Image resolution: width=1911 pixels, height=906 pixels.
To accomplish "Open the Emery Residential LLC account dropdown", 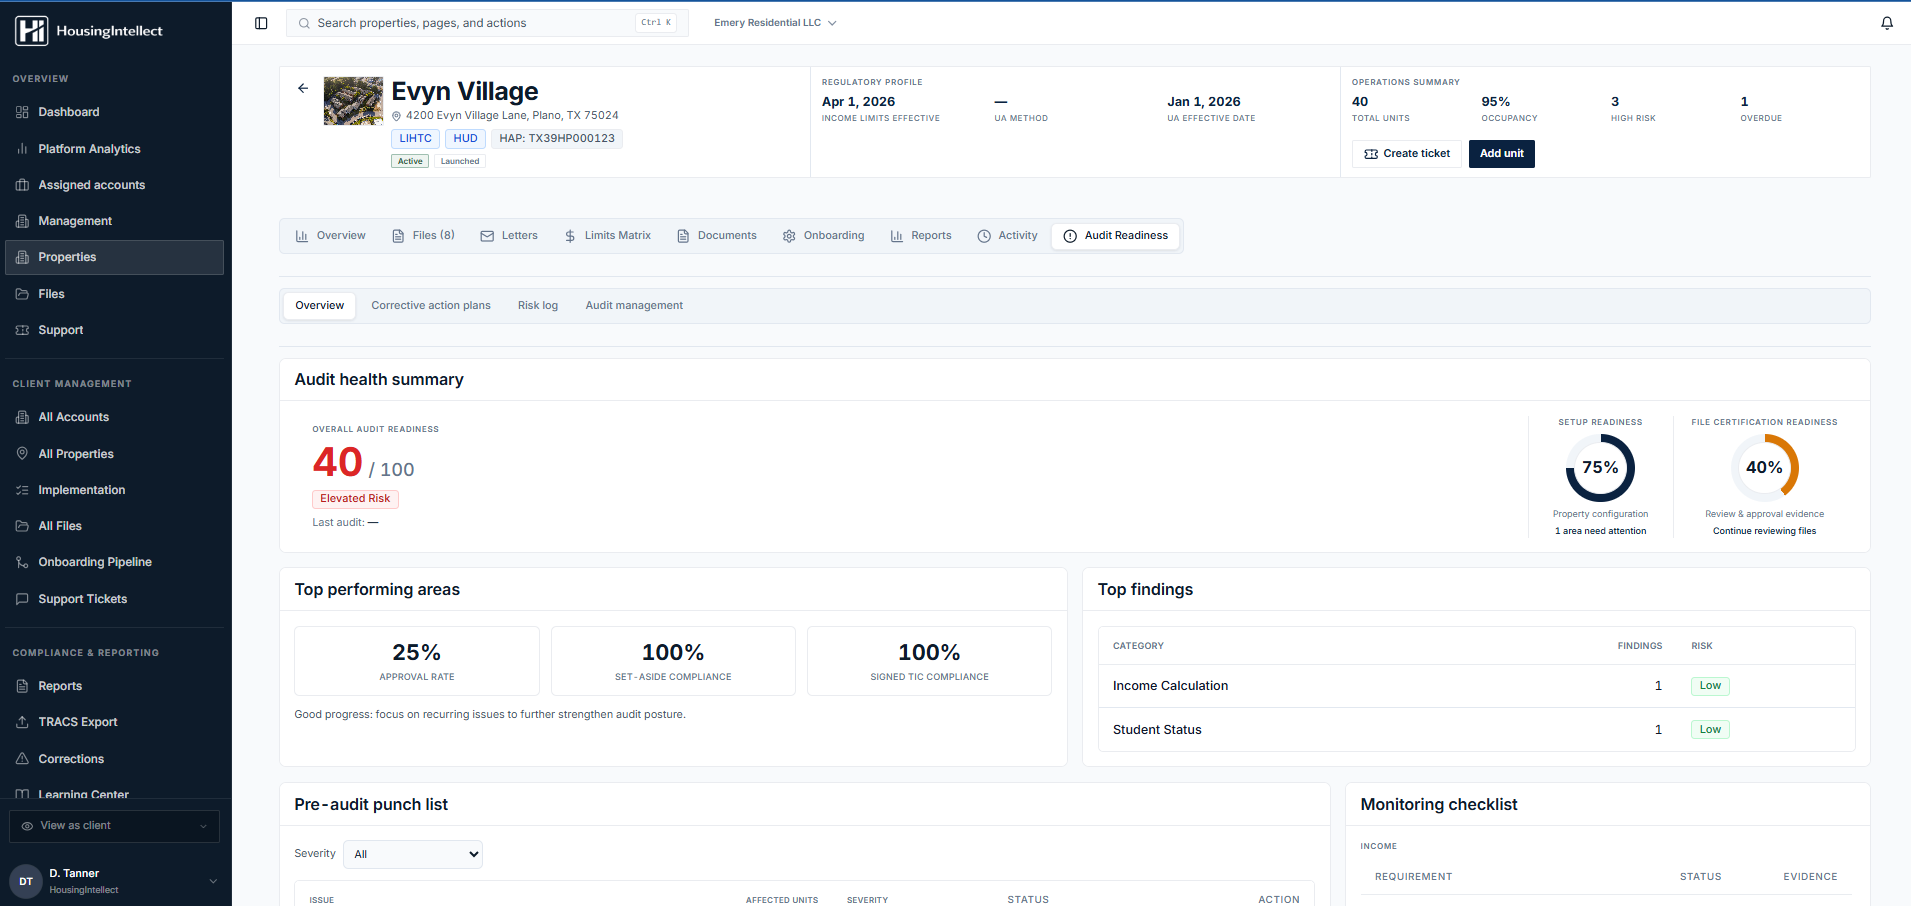I will [775, 23].
